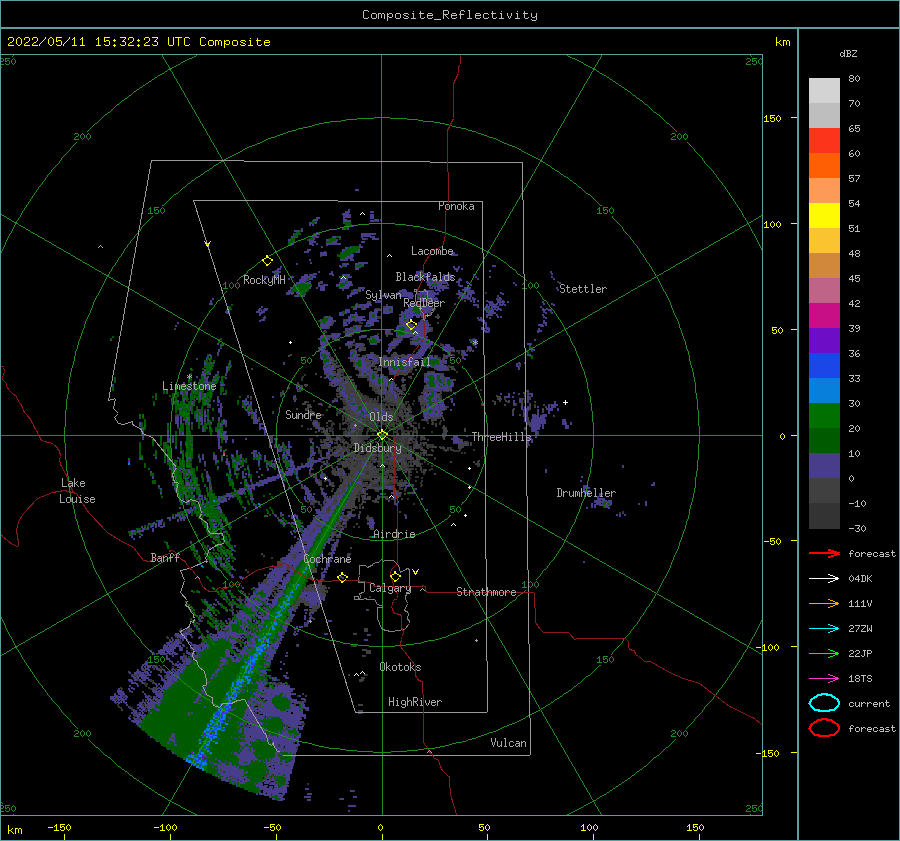Viewport: 900px width, 841px height.
Task: Click the 22JP legend label
Action: tap(860, 653)
